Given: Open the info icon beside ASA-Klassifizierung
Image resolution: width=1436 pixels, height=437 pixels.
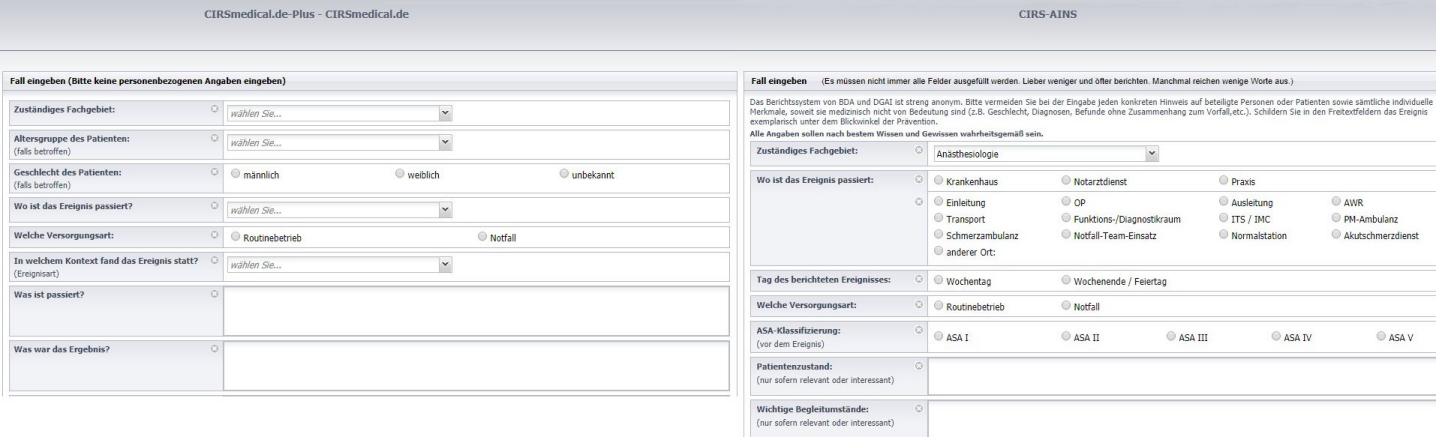Looking at the screenshot, I should (x=919, y=328).
